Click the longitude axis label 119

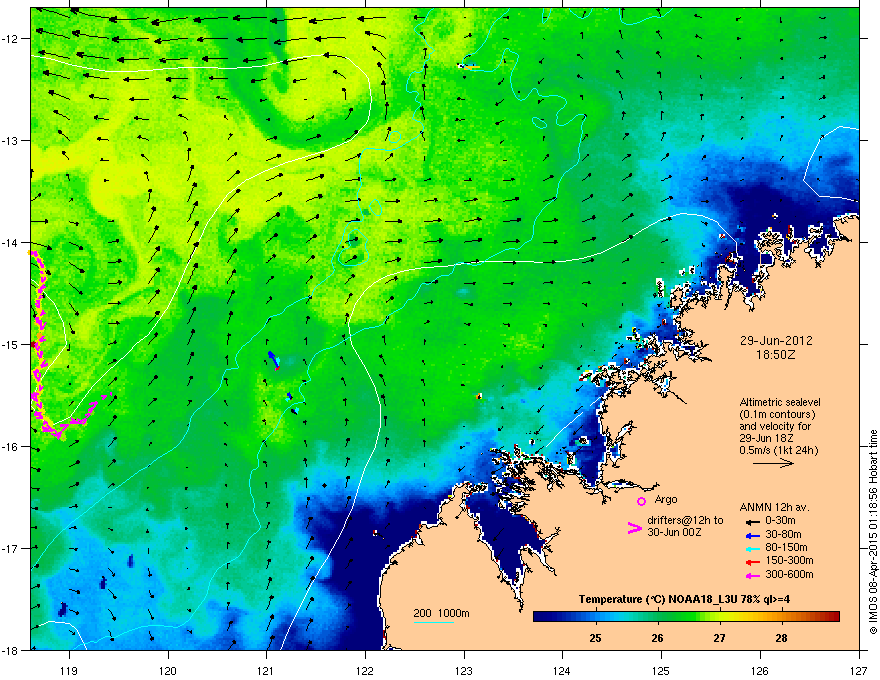[69, 670]
